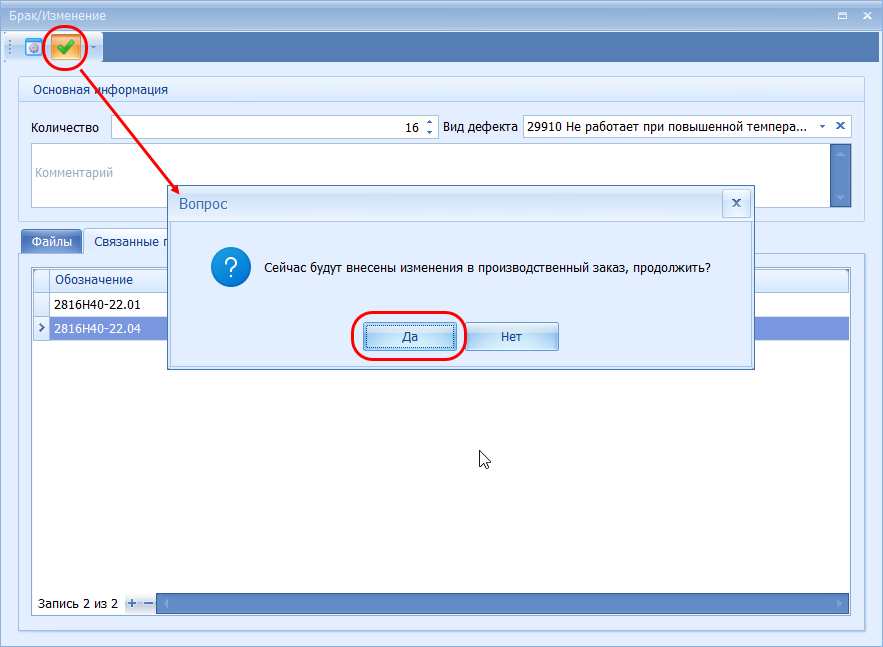Select the row 2816Н40-22.01
This screenshot has height=647, width=883.
click(x=98, y=303)
